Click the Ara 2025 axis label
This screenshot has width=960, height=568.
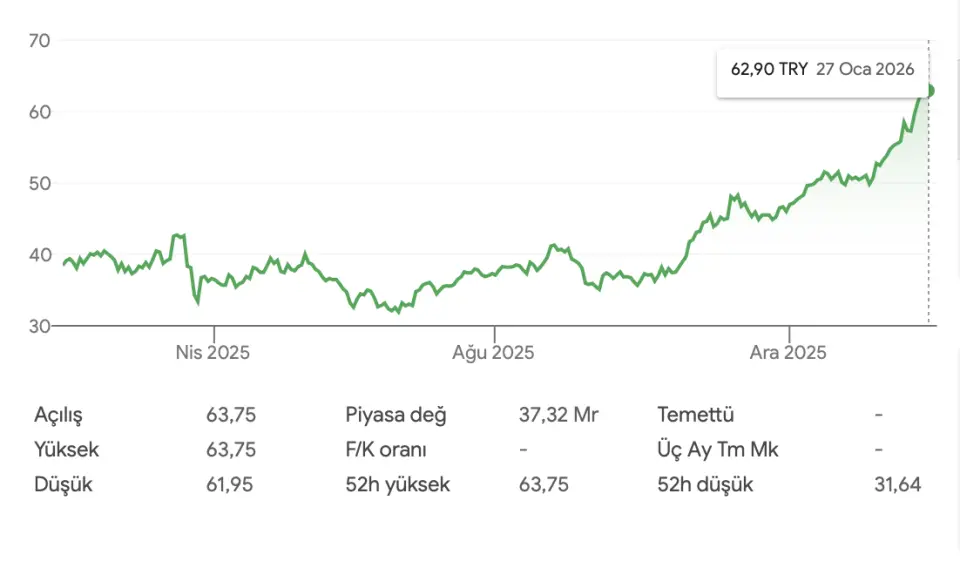pos(789,353)
